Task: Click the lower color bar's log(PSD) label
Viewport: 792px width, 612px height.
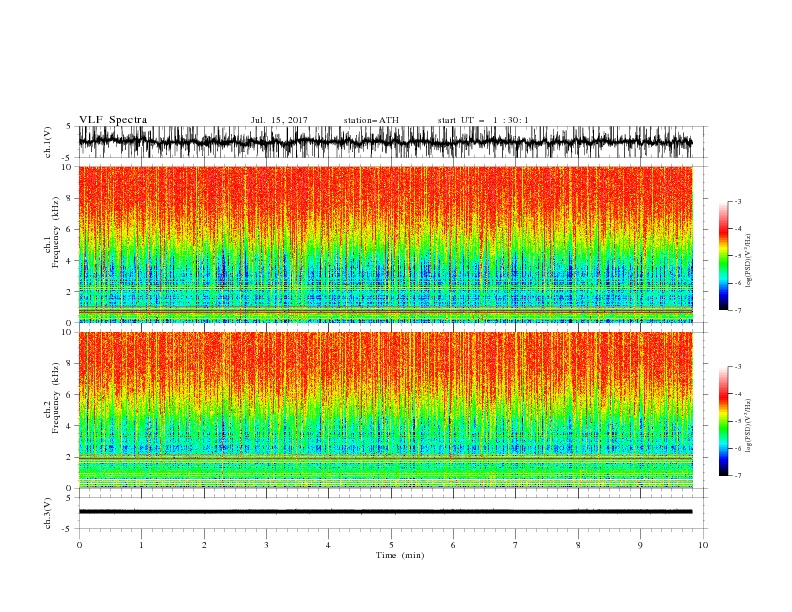Action: point(749,425)
